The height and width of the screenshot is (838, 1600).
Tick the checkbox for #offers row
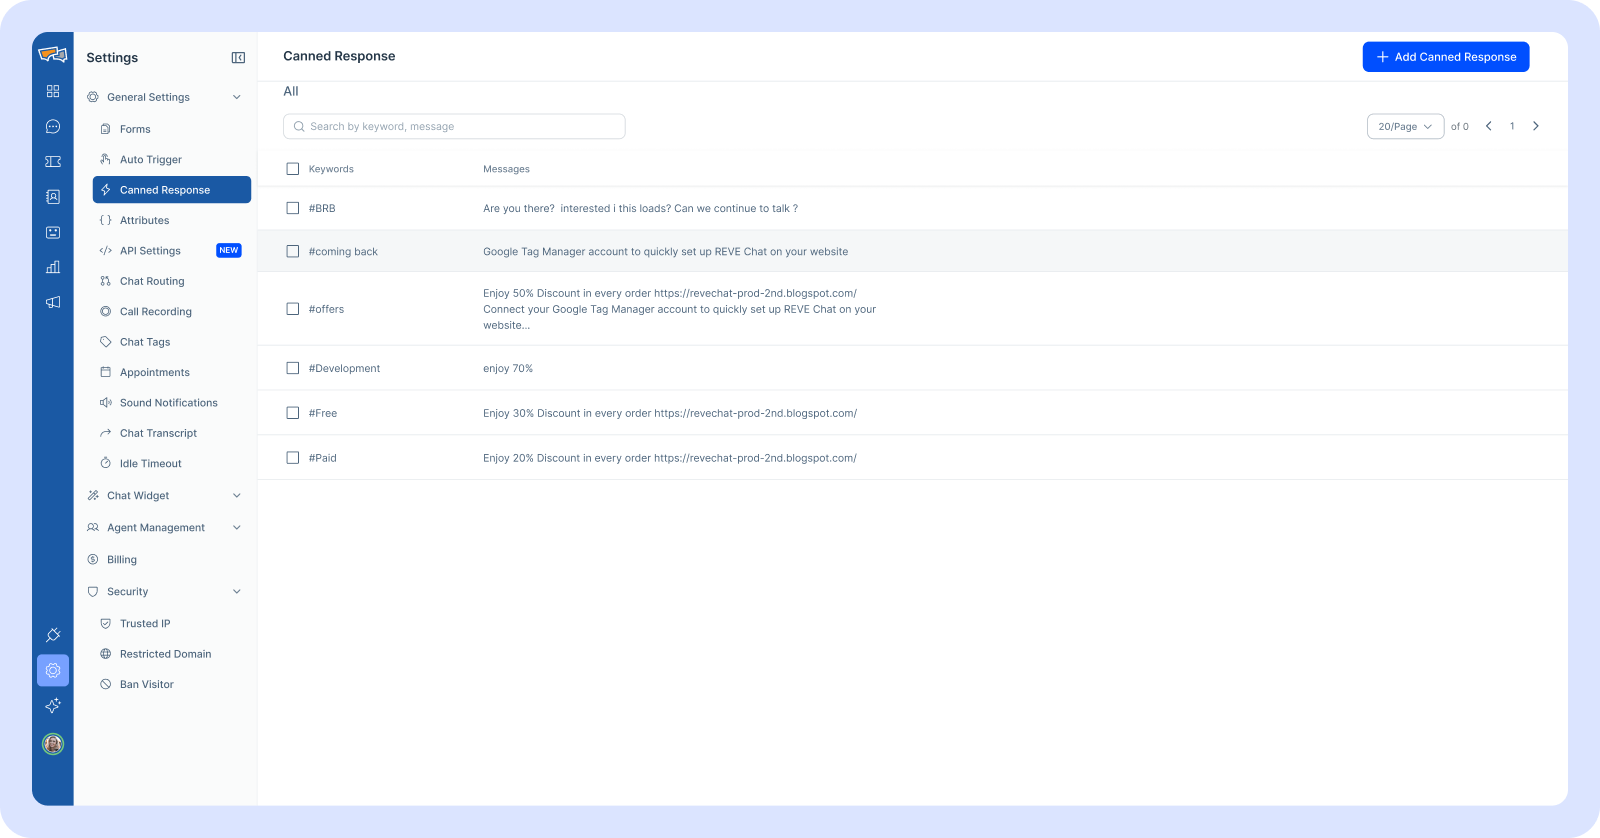(x=293, y=309)
